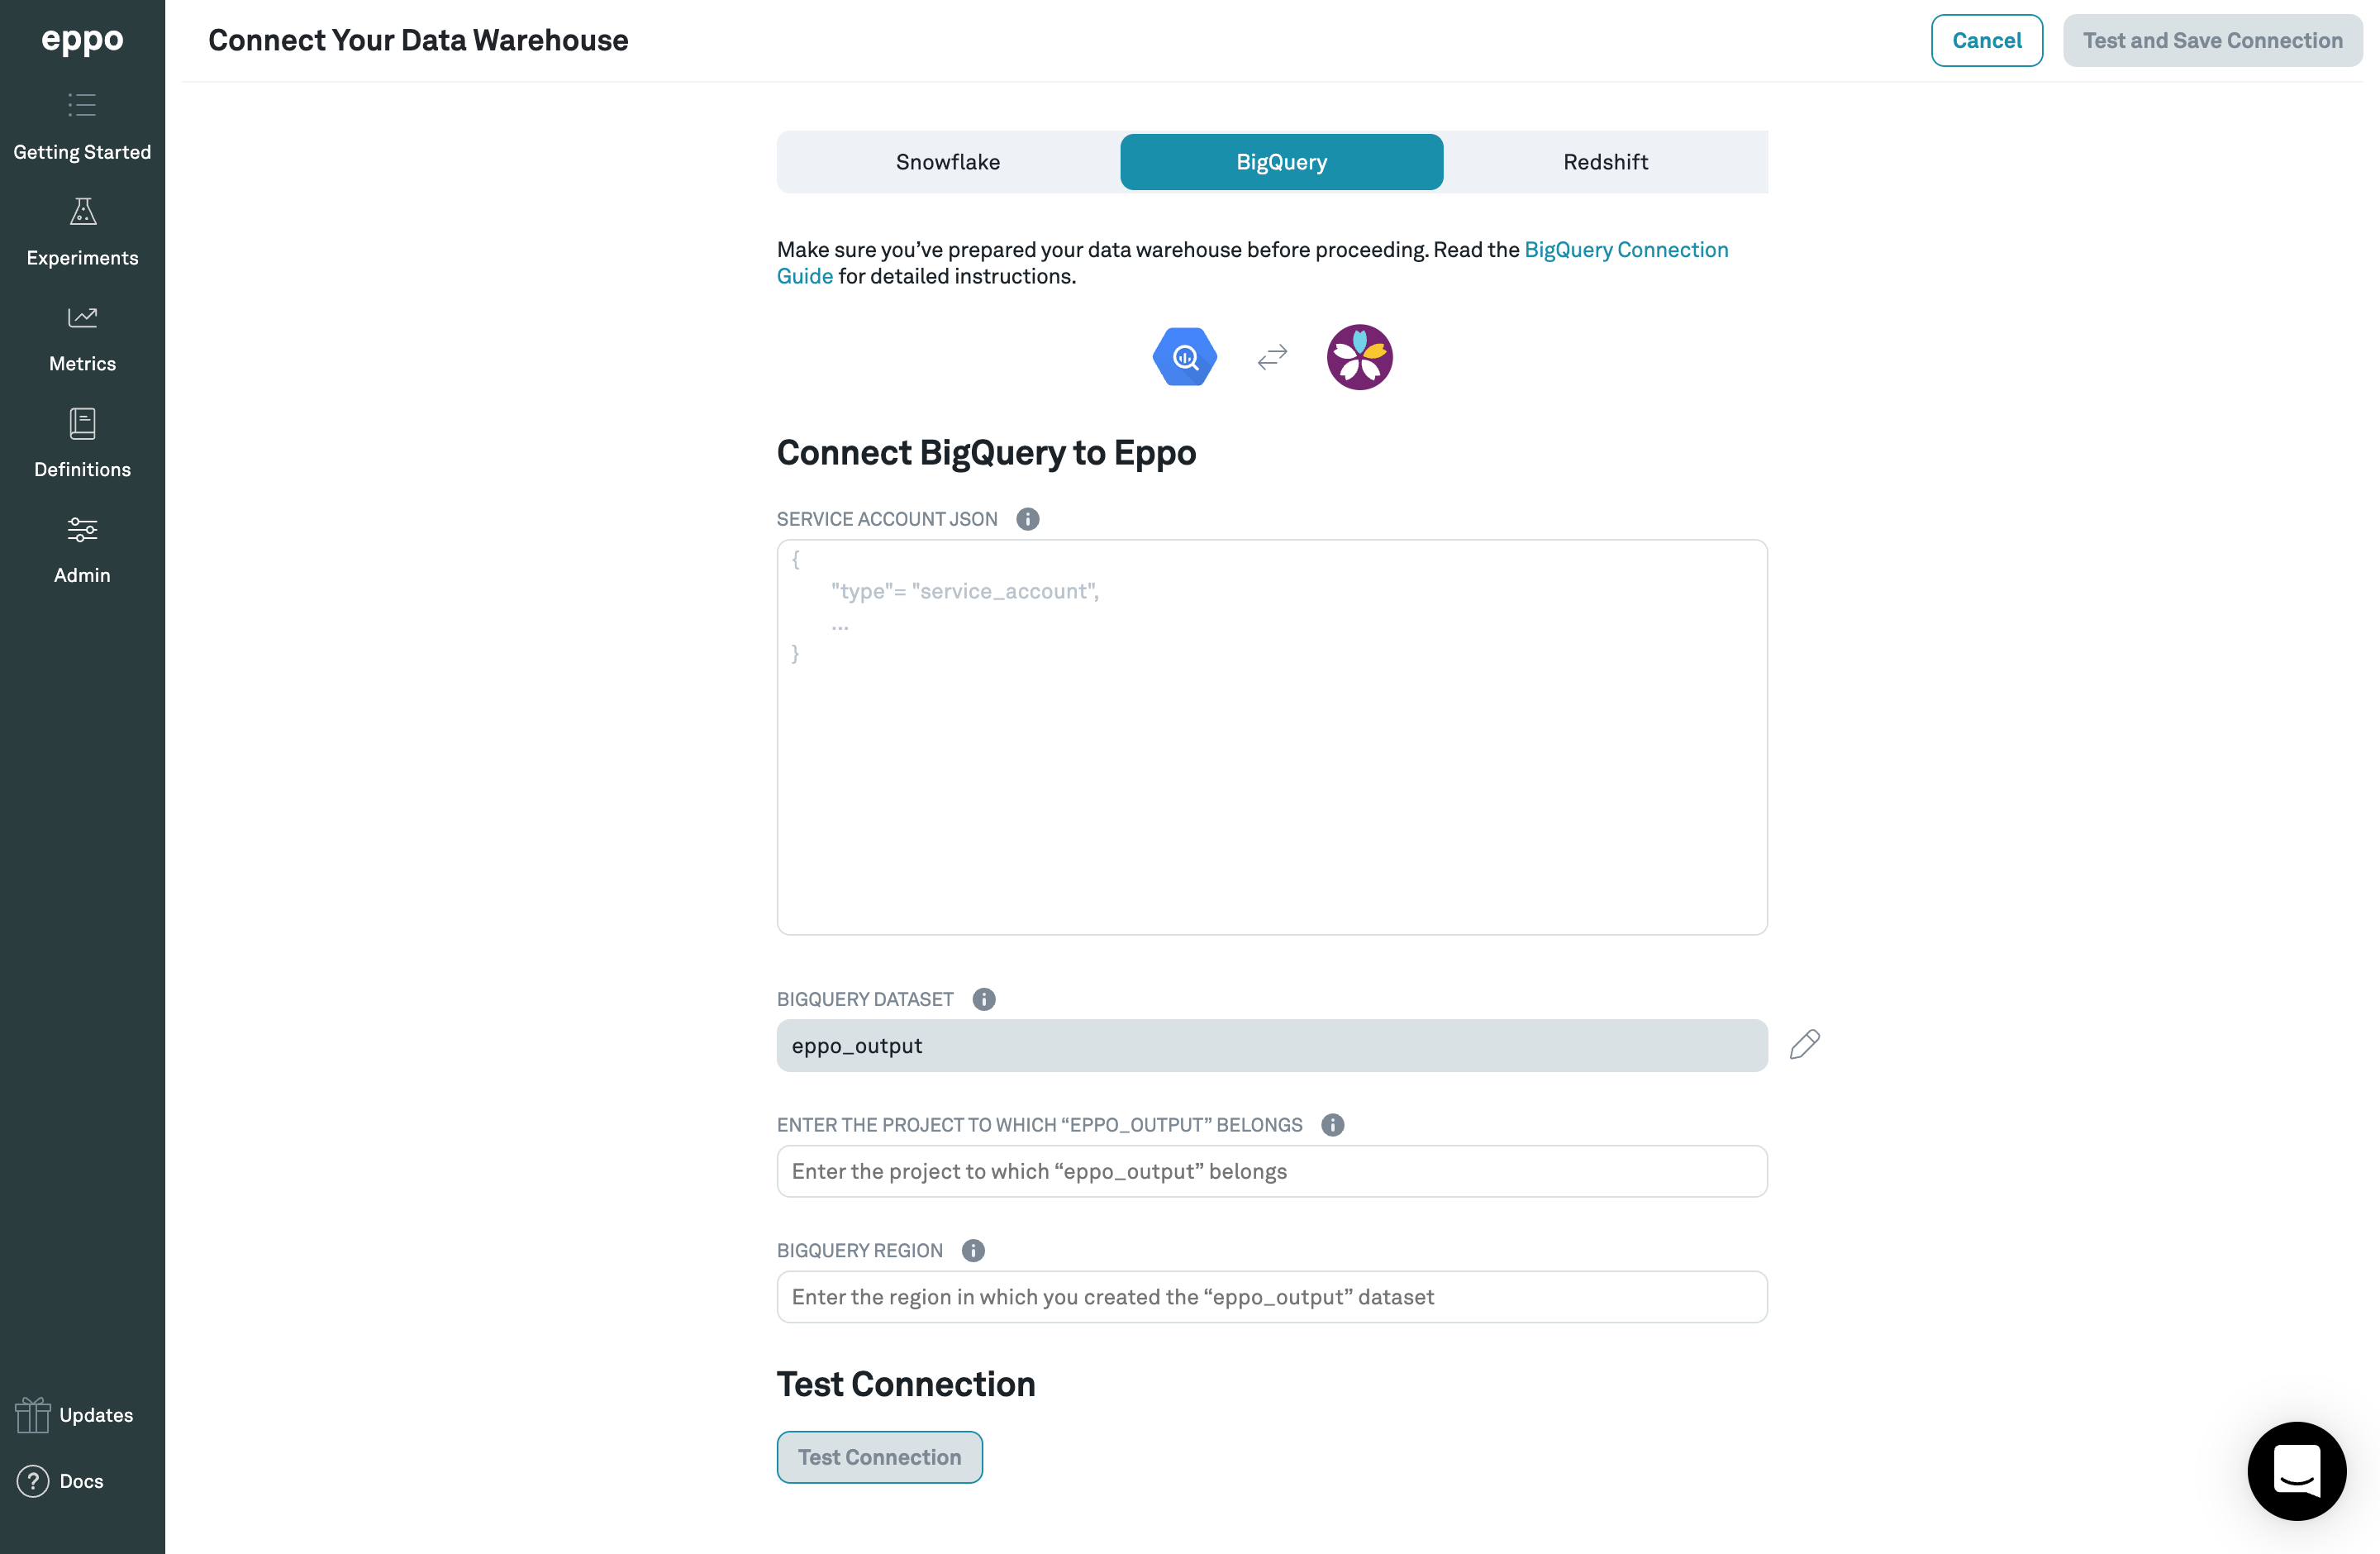Open the Admin settings in sidebar
The height and width of the screenshot is (1554, 2380).
[82, 549]
